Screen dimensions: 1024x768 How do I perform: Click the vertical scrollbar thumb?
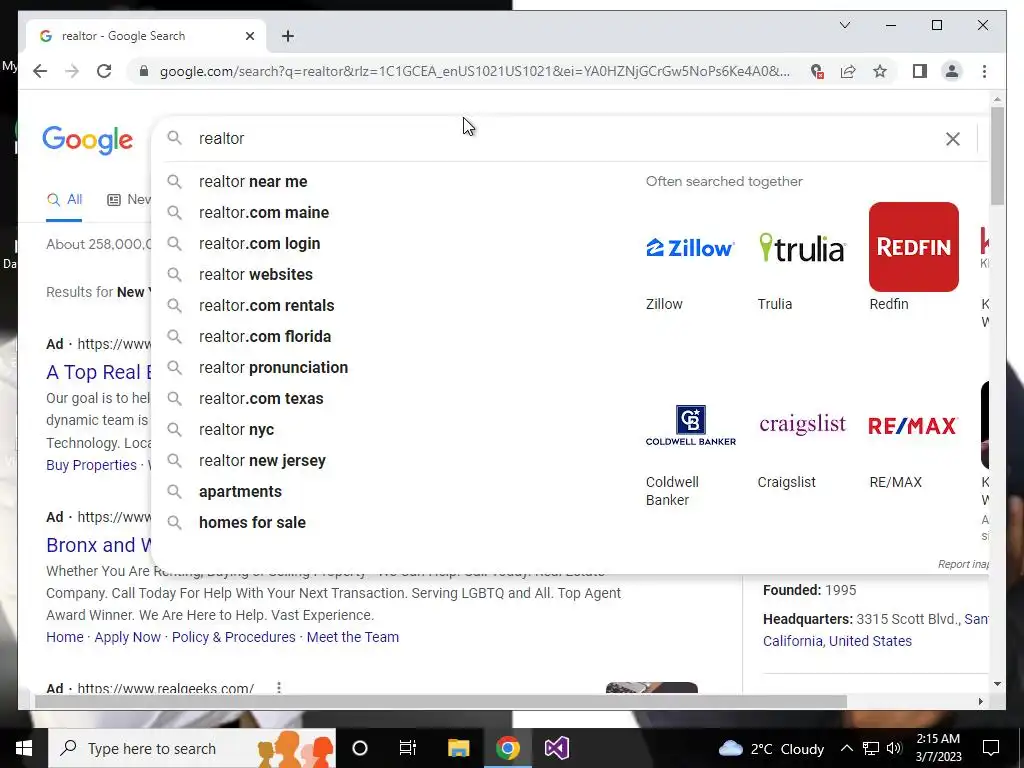(997, 155)
